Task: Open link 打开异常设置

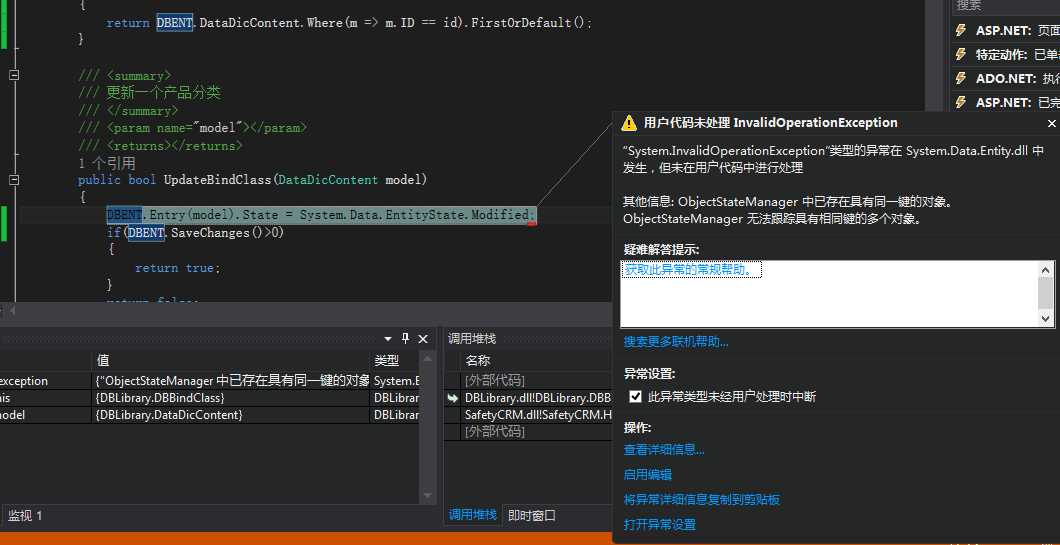Action: [x=660, y=525]
